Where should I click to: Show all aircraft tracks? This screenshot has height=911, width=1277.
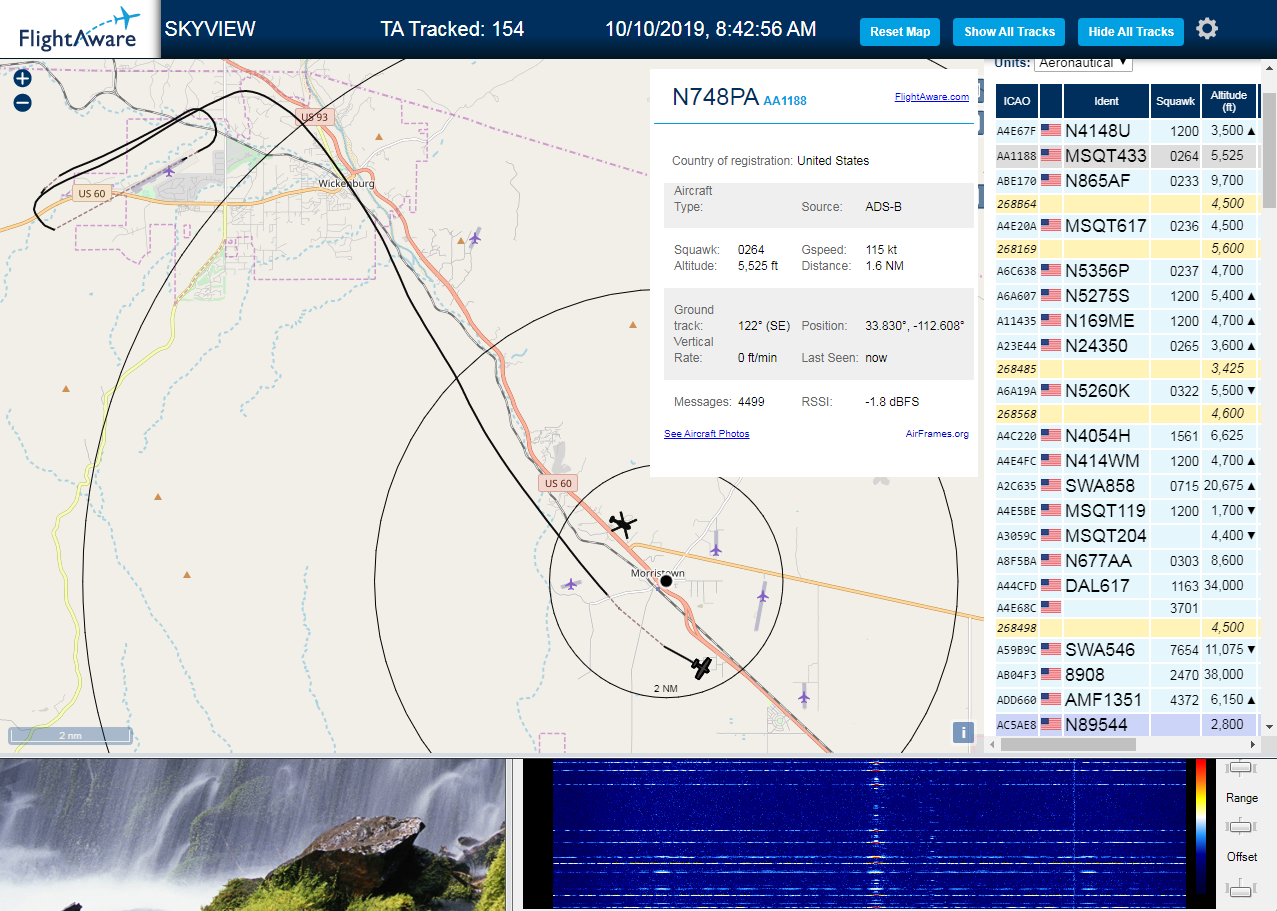point(1009,32)
